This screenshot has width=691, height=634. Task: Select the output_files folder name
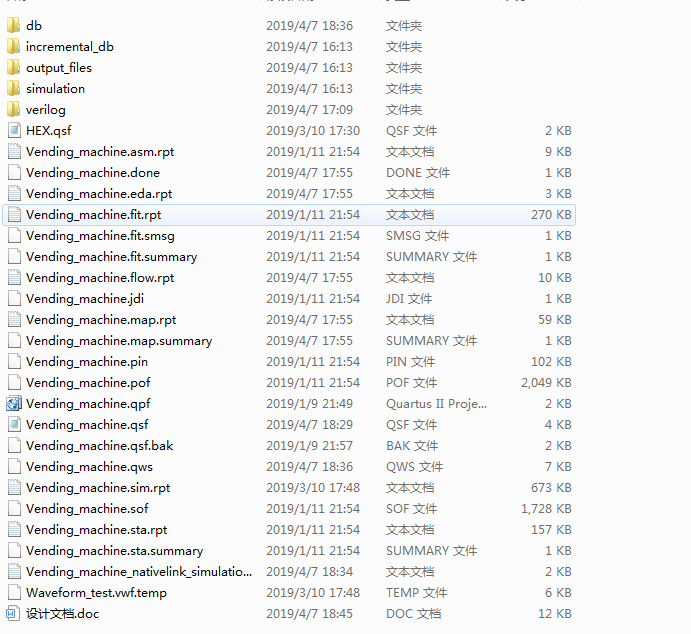[x=59, y=68]
